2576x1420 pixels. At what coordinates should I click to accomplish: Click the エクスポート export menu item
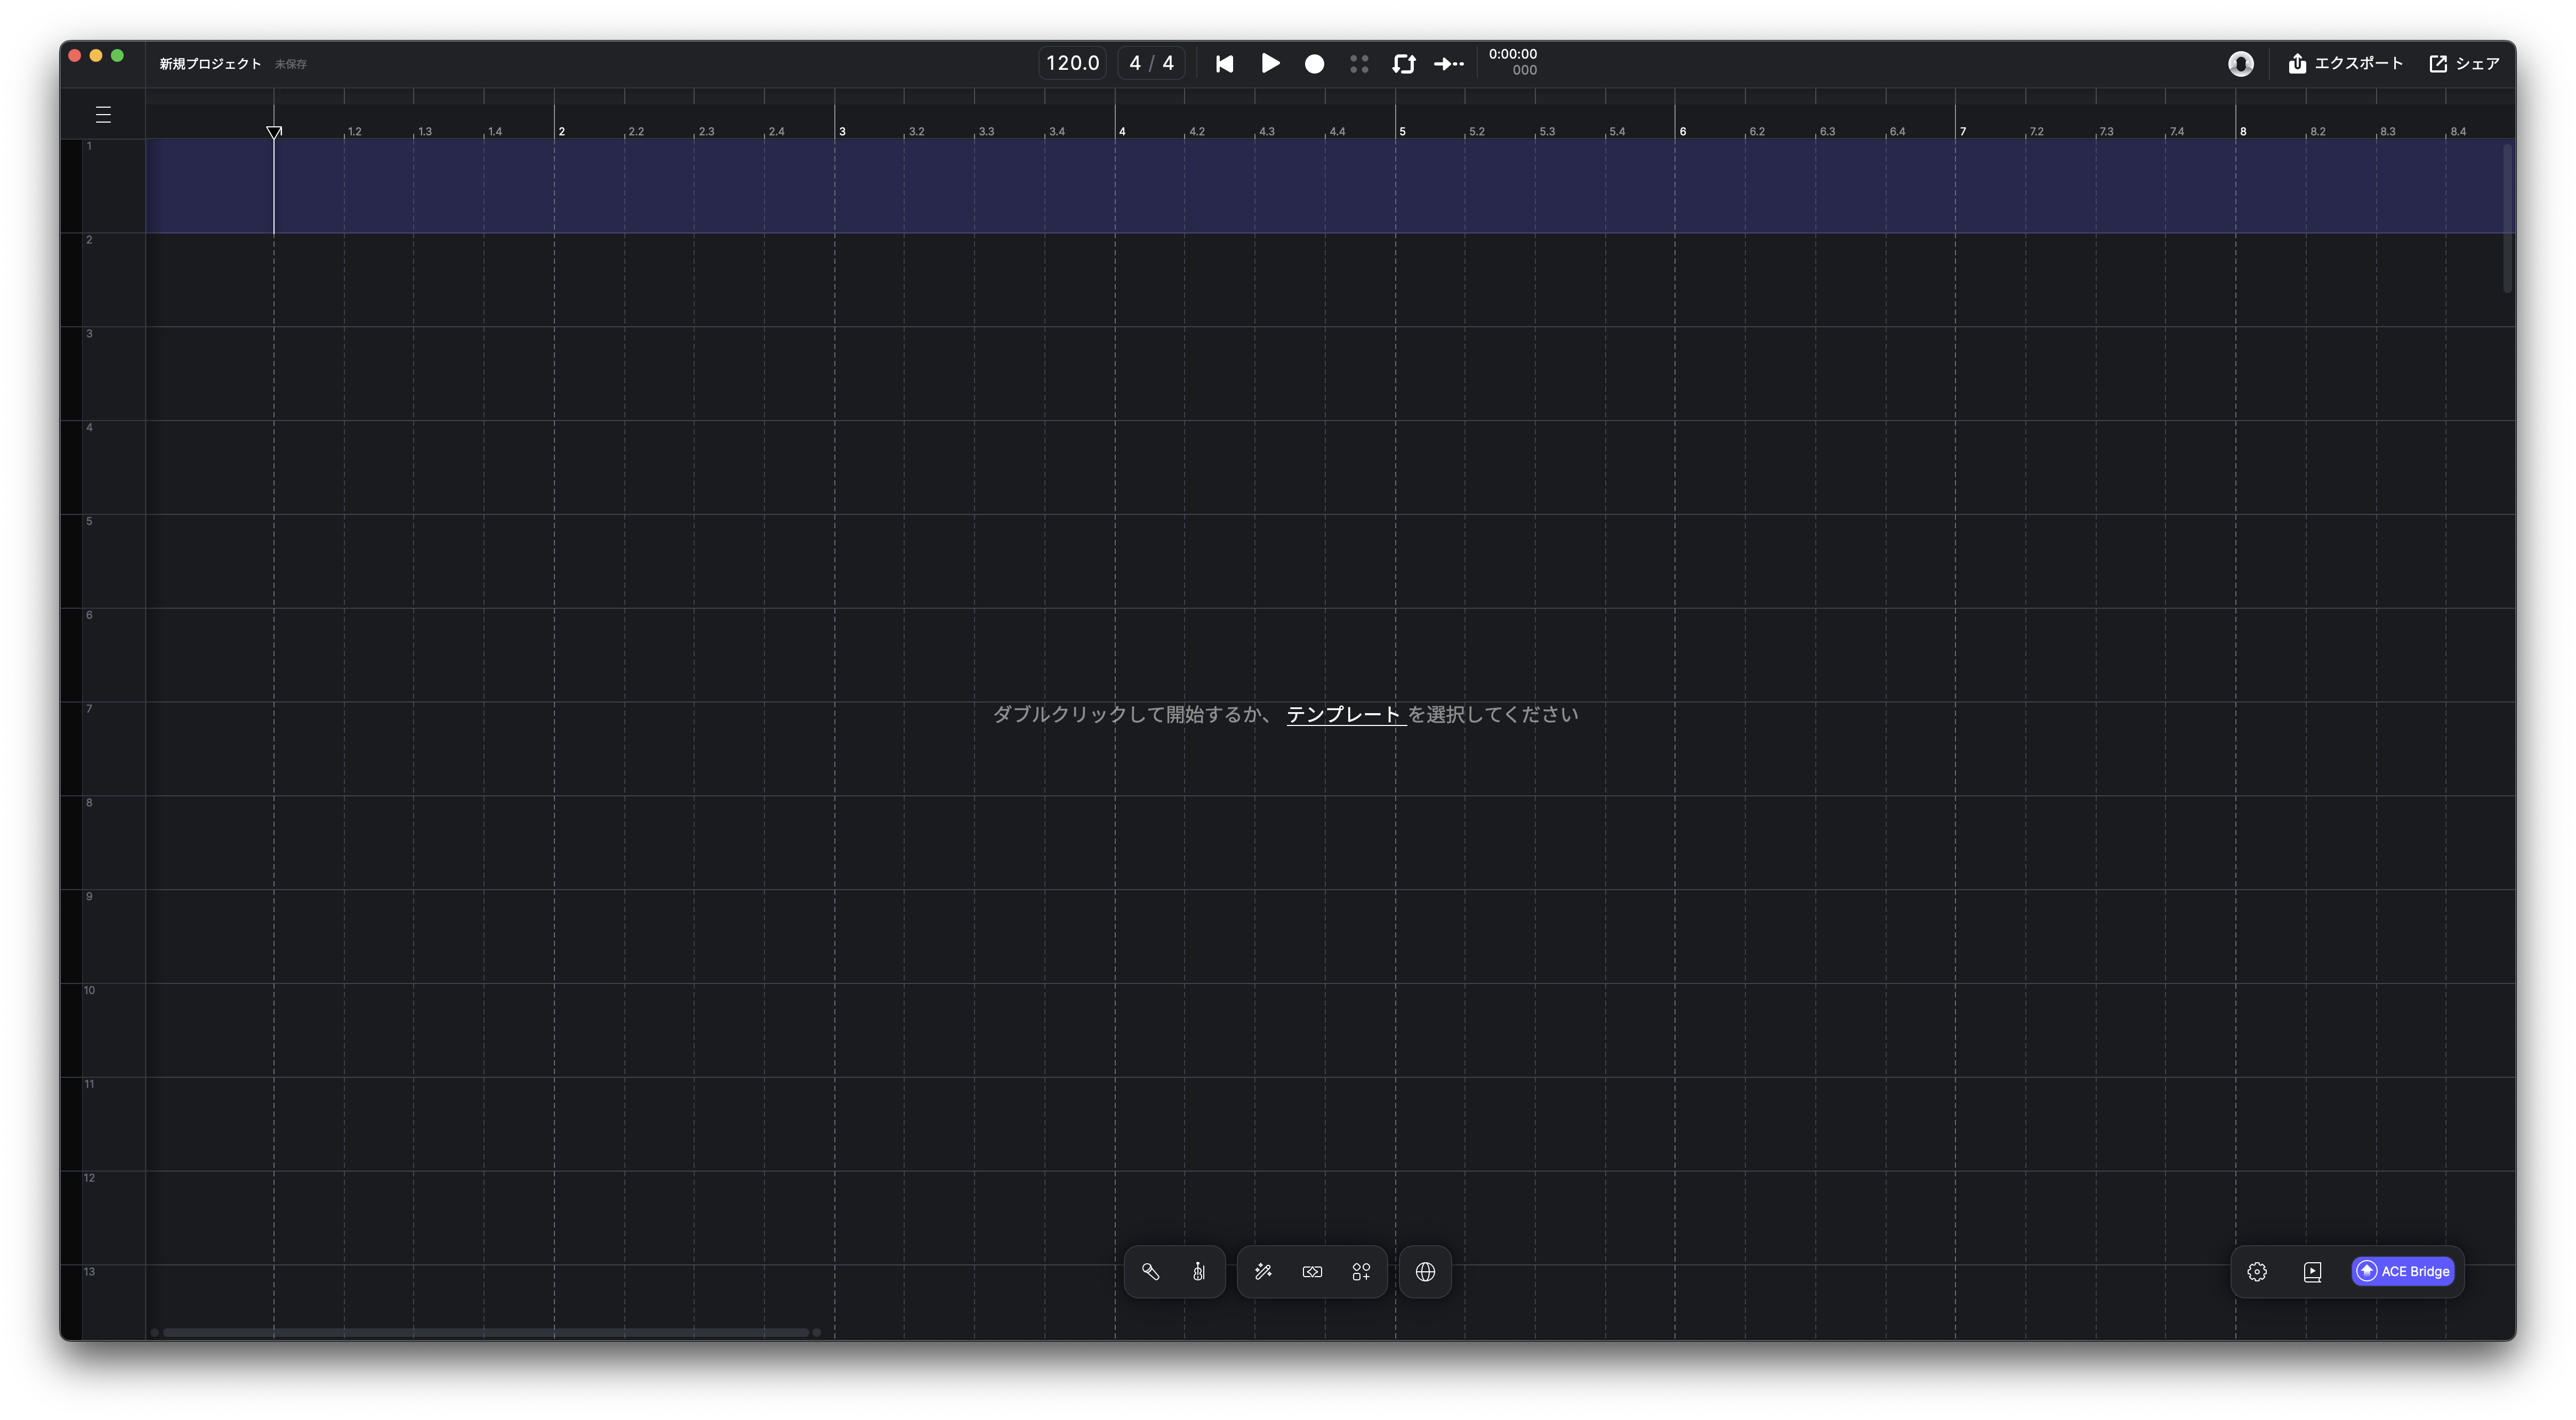click(2345, 64)
